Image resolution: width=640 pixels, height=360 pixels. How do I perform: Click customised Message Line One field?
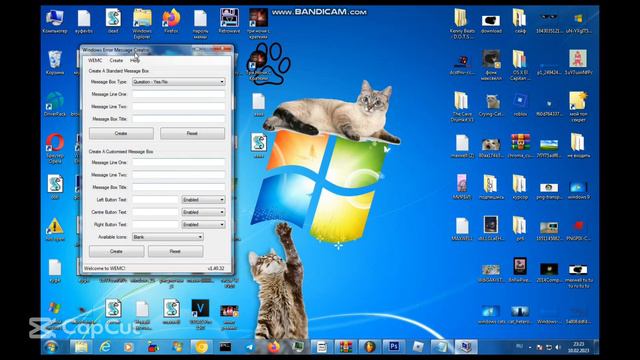click(x=178, y=162)
